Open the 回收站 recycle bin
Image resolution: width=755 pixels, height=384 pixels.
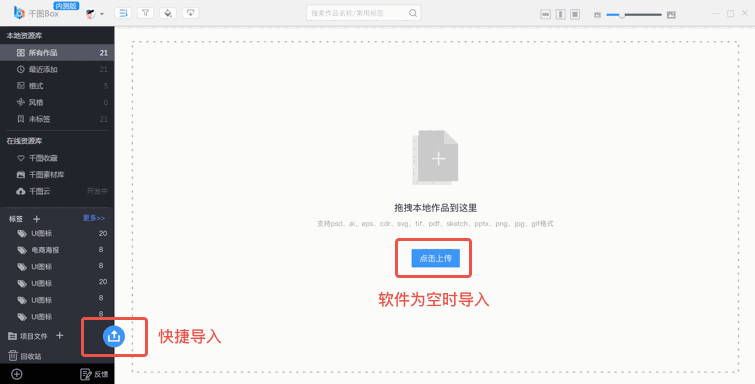click(x=25, y=356)
